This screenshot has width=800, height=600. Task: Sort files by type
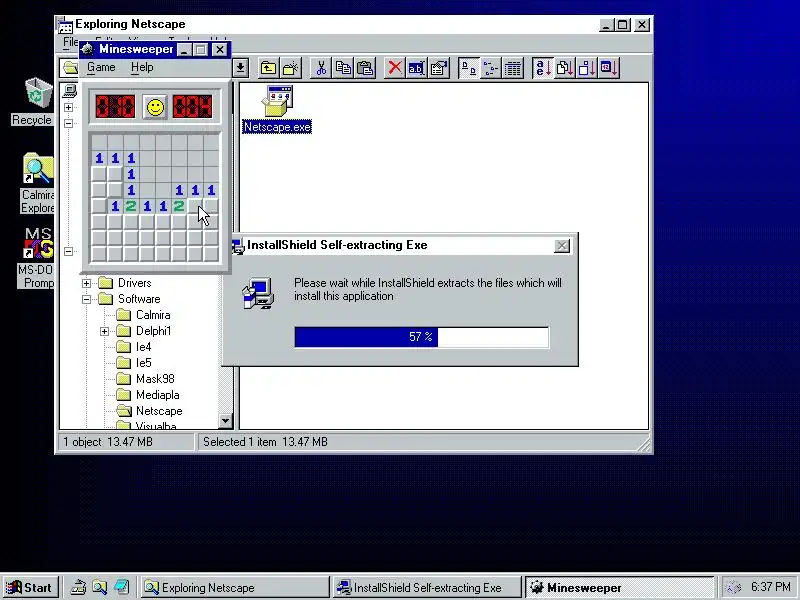(565, 68)
